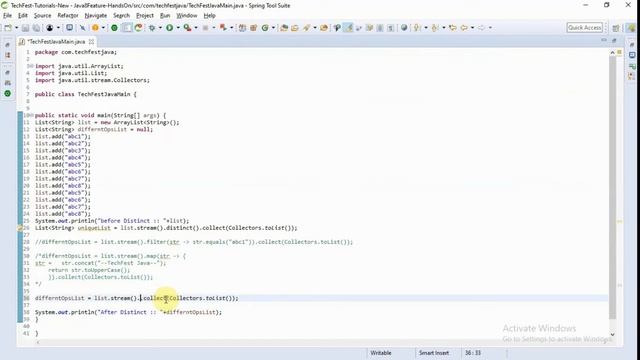This screenshot has height=360, width=640.
Task: Collapse the main method fold marker
Action: click(x=32, y=116)
